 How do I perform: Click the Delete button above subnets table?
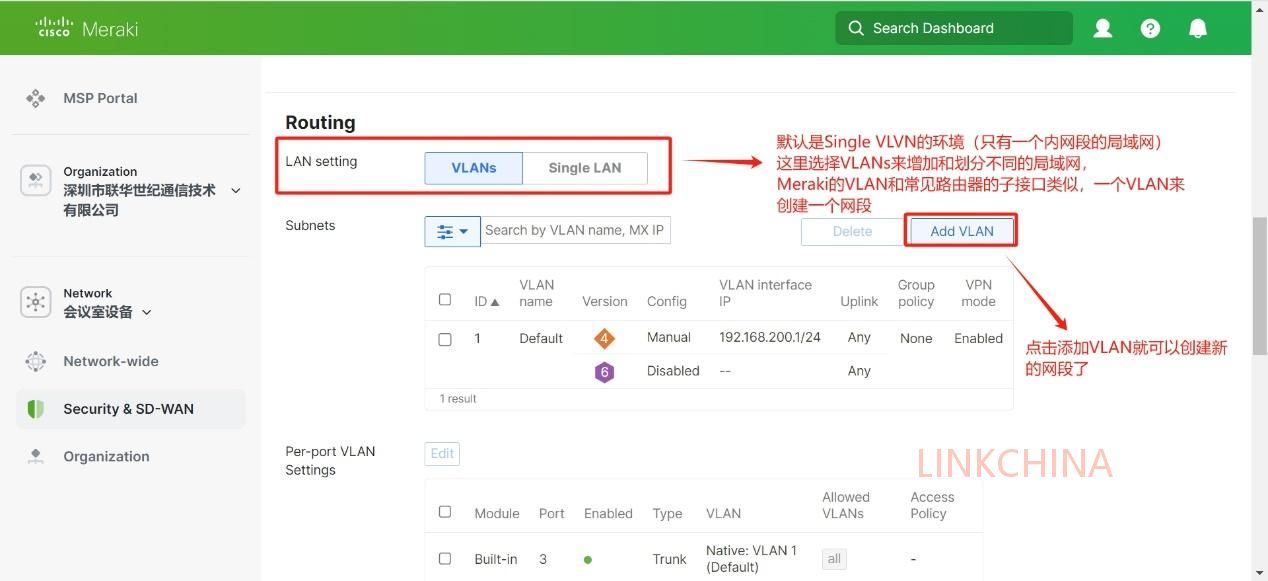tap(852, 231)
